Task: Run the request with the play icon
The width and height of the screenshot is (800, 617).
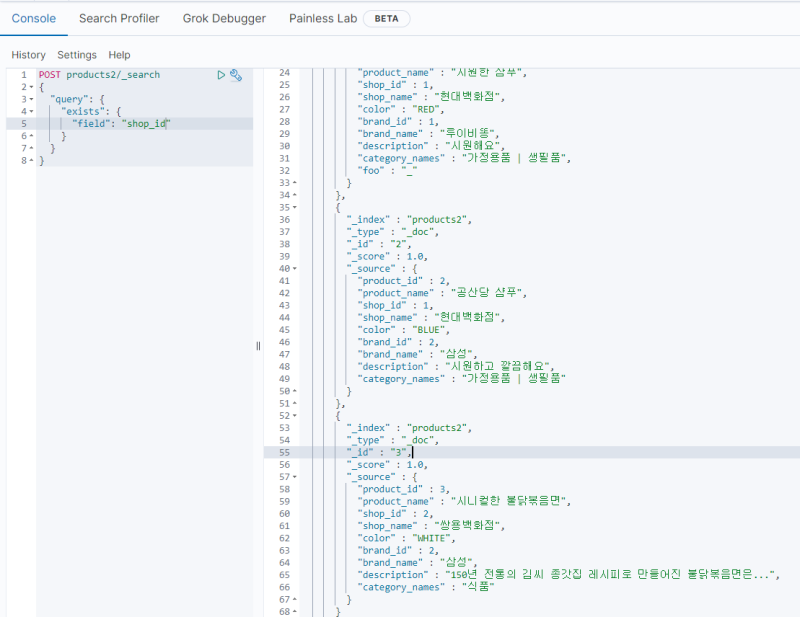Action: [x=222, y=75]
